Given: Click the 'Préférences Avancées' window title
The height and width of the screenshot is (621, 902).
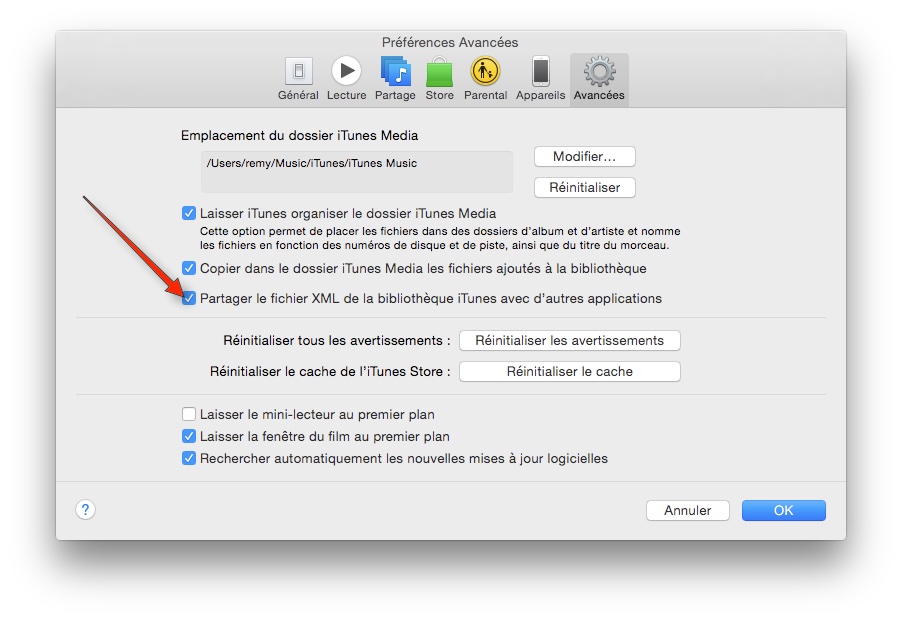Looking at the screenshot, I should click(450, 43).
